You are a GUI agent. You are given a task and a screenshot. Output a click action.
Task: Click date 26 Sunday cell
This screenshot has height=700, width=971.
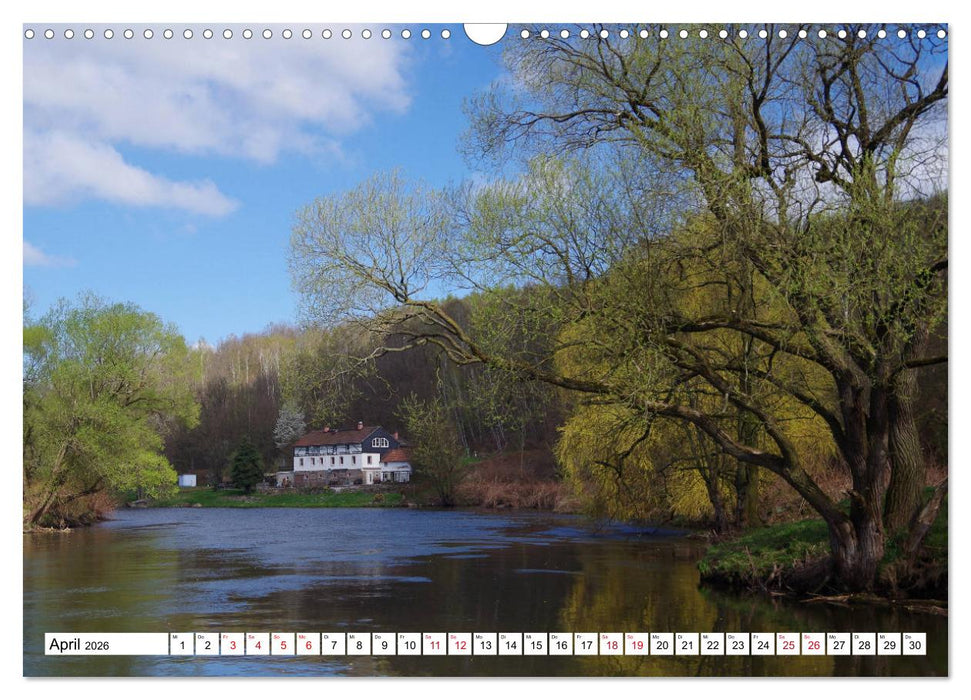tap(813, 645)
